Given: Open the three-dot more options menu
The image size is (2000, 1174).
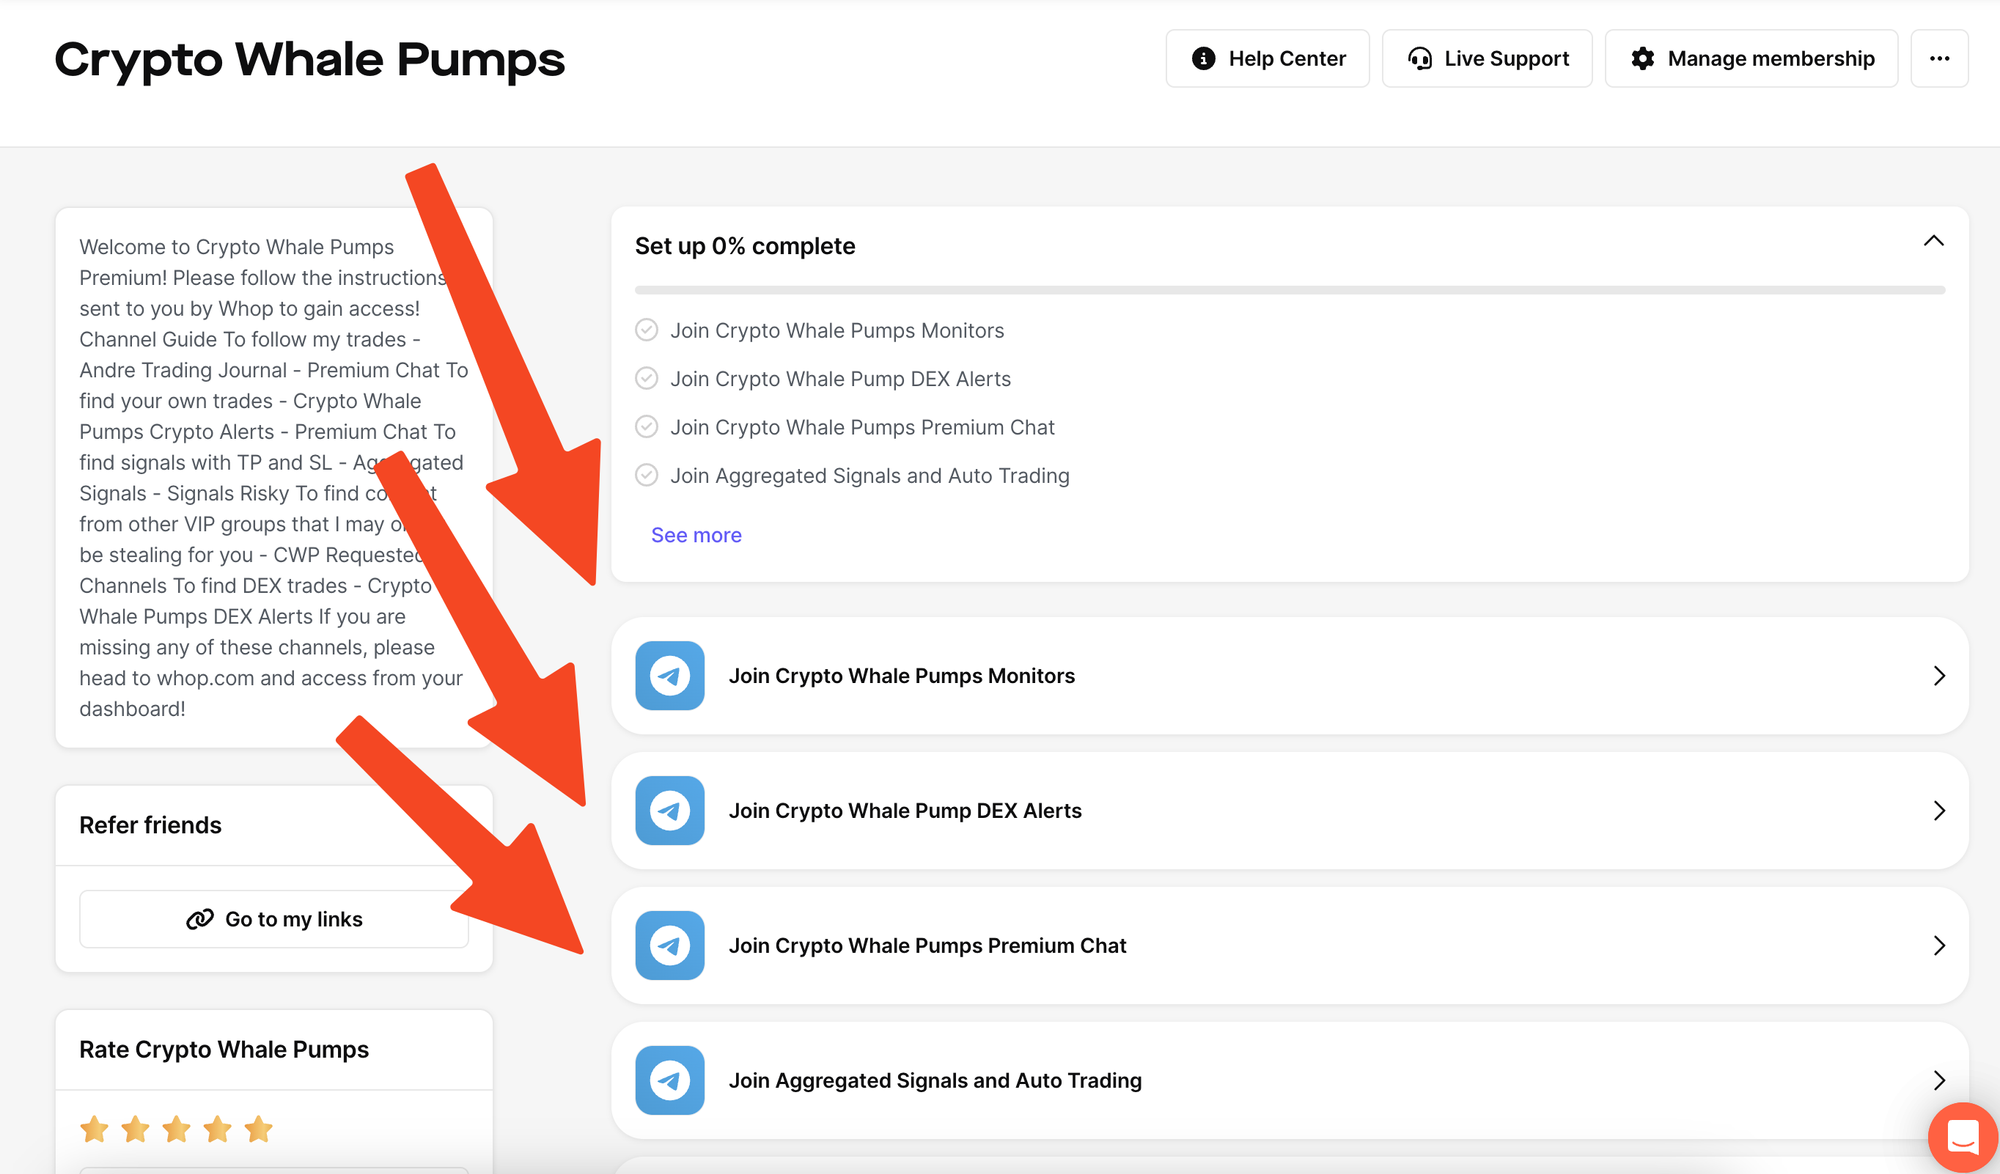Looking at the screenshot, I should [x=1939, y=59].
